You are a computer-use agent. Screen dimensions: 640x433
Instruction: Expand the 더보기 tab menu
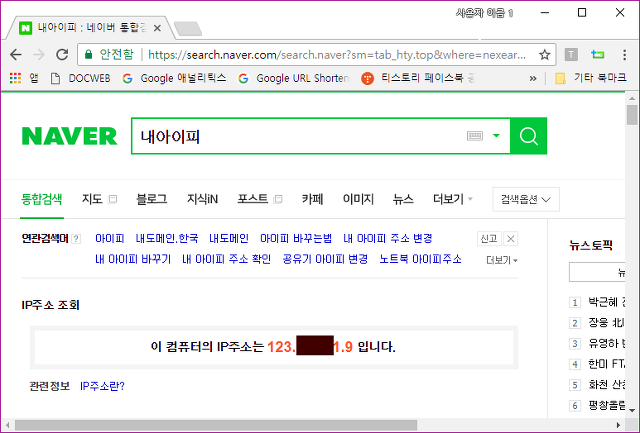click(453, 199)
